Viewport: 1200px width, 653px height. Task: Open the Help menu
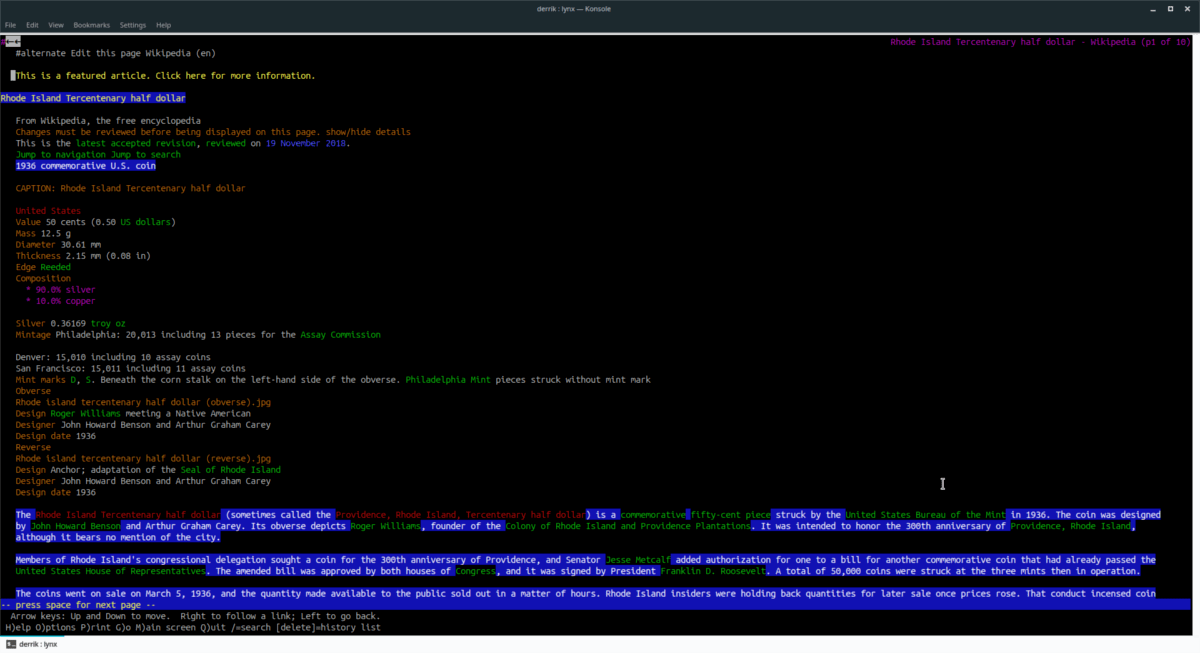point(164,25)
